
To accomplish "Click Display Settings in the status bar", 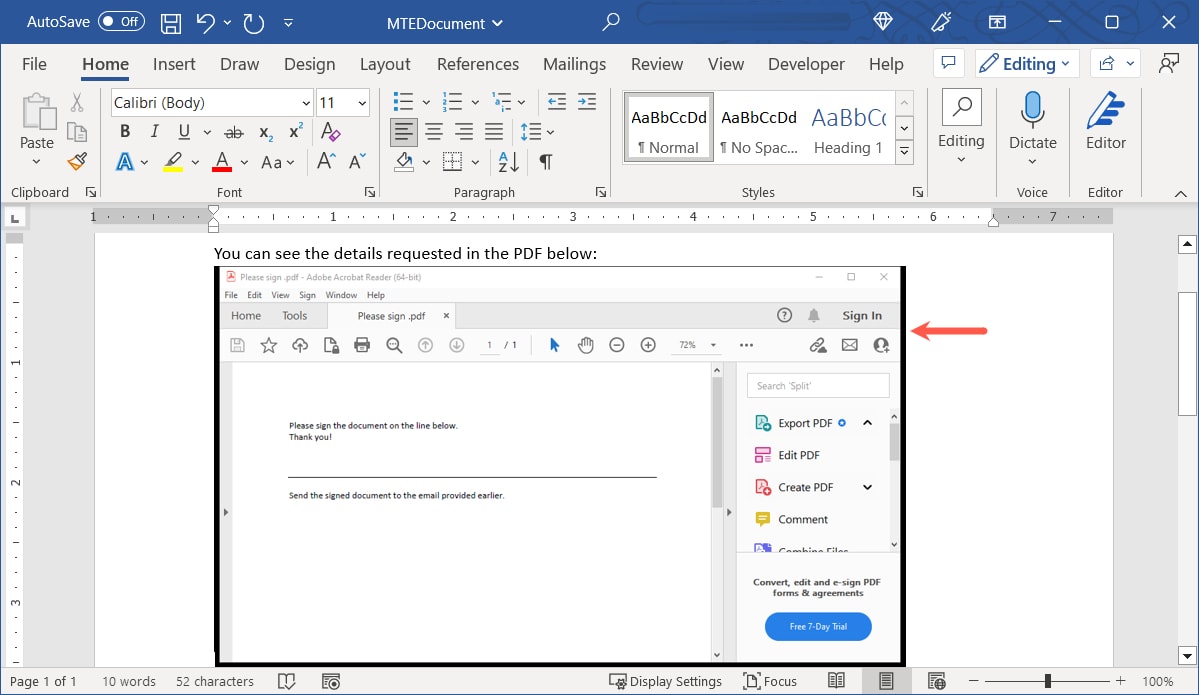I will coord(667,681).
